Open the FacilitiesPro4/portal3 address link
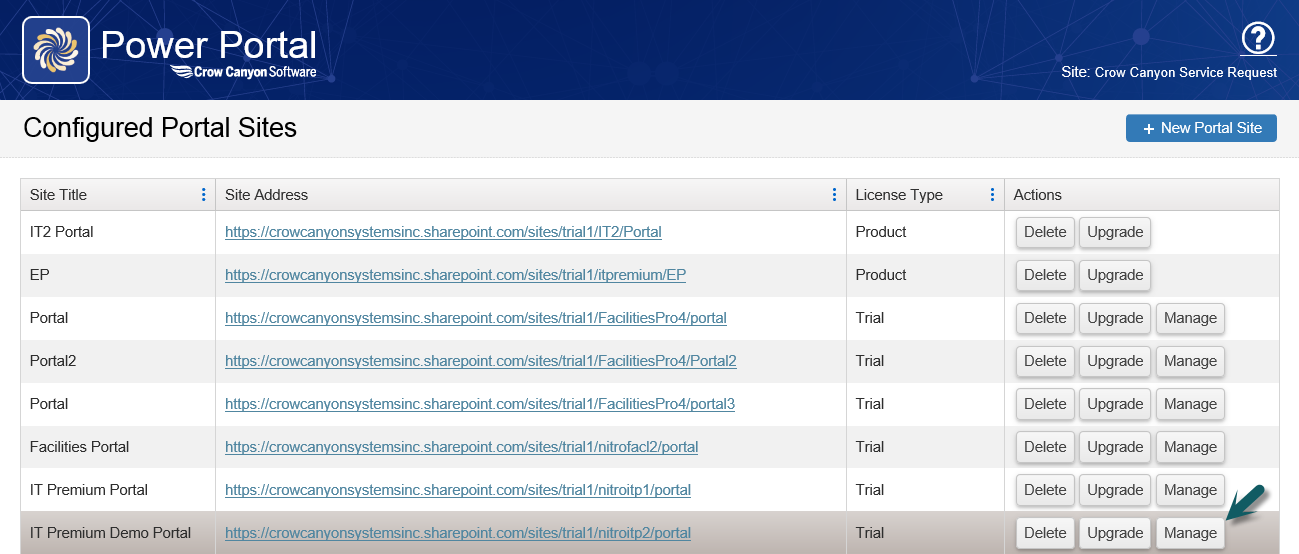The height and width of the screenshot is (554, 1299). 480,404
